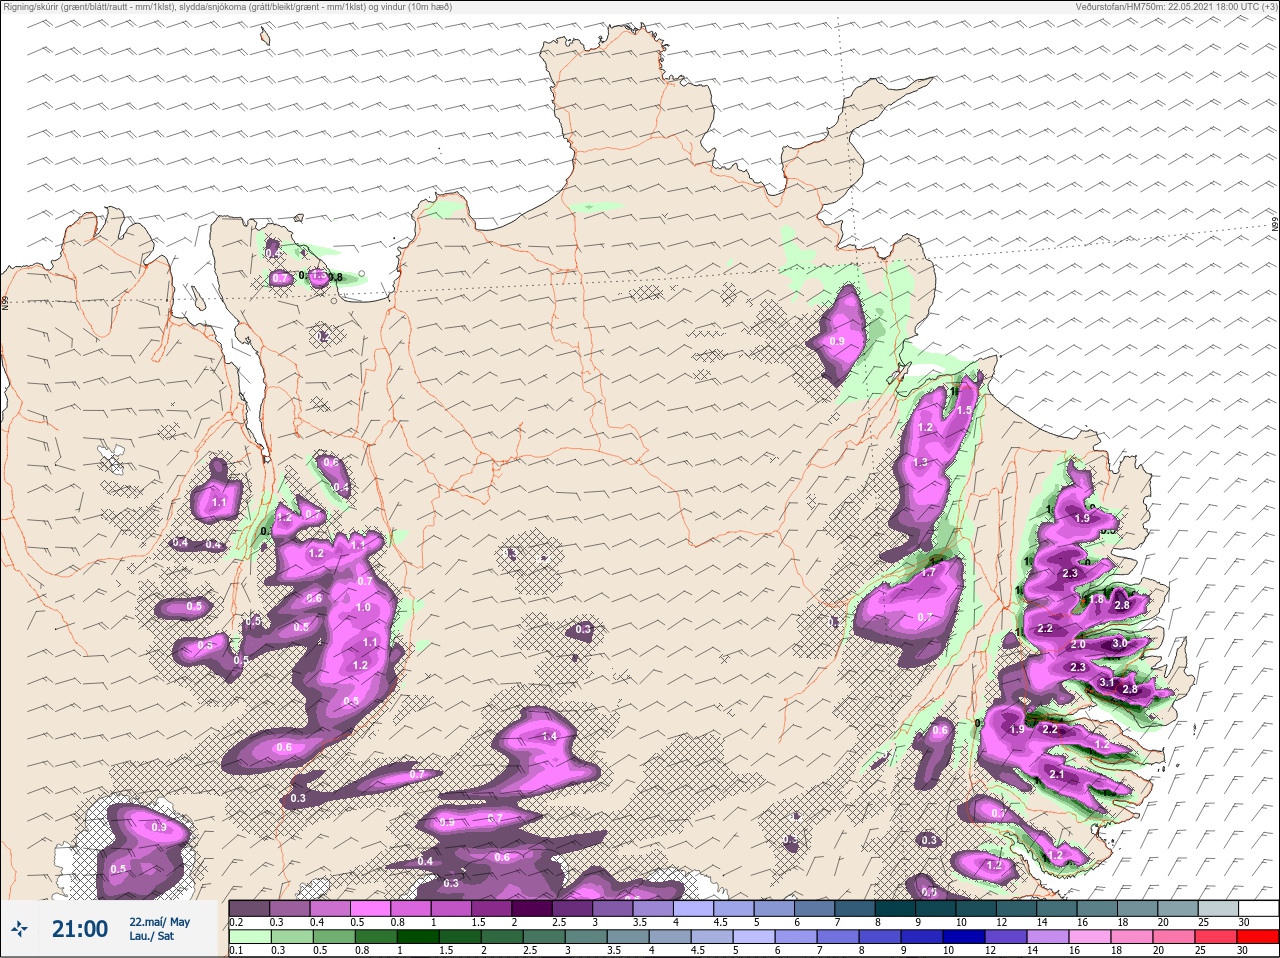Click the 1.5 precipitation value on the map

pos(964,410)
